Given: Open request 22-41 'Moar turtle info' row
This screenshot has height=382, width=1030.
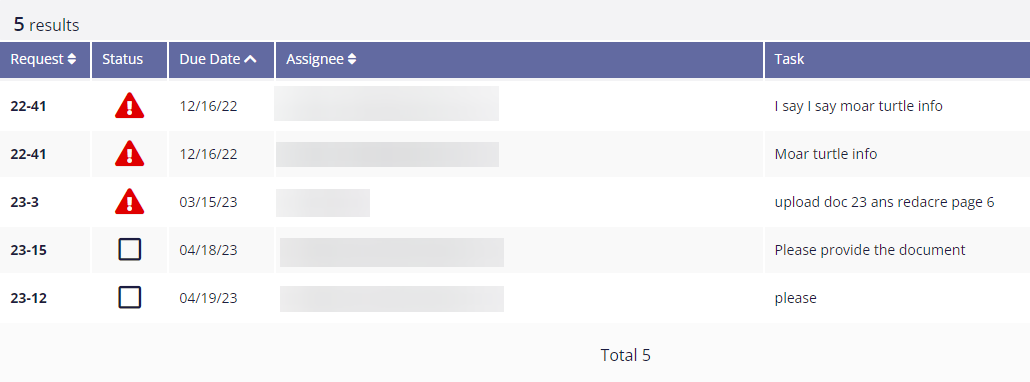Looking at the screenshot, I should 28,154.
